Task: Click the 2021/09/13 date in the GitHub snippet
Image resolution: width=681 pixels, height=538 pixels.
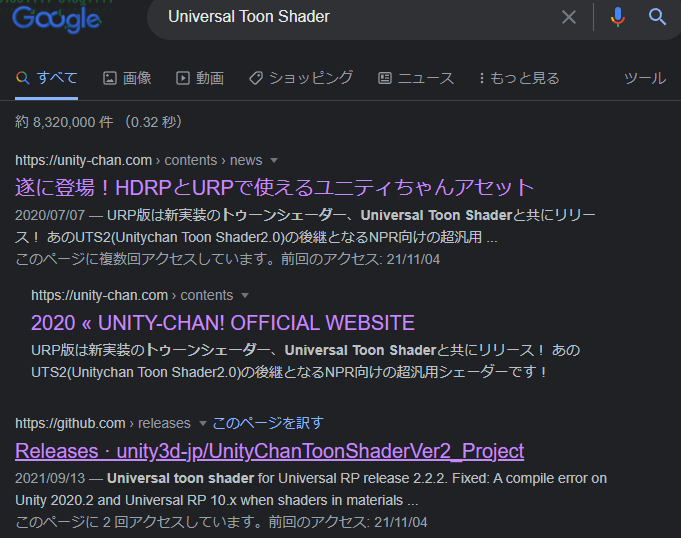Action: 50,478
